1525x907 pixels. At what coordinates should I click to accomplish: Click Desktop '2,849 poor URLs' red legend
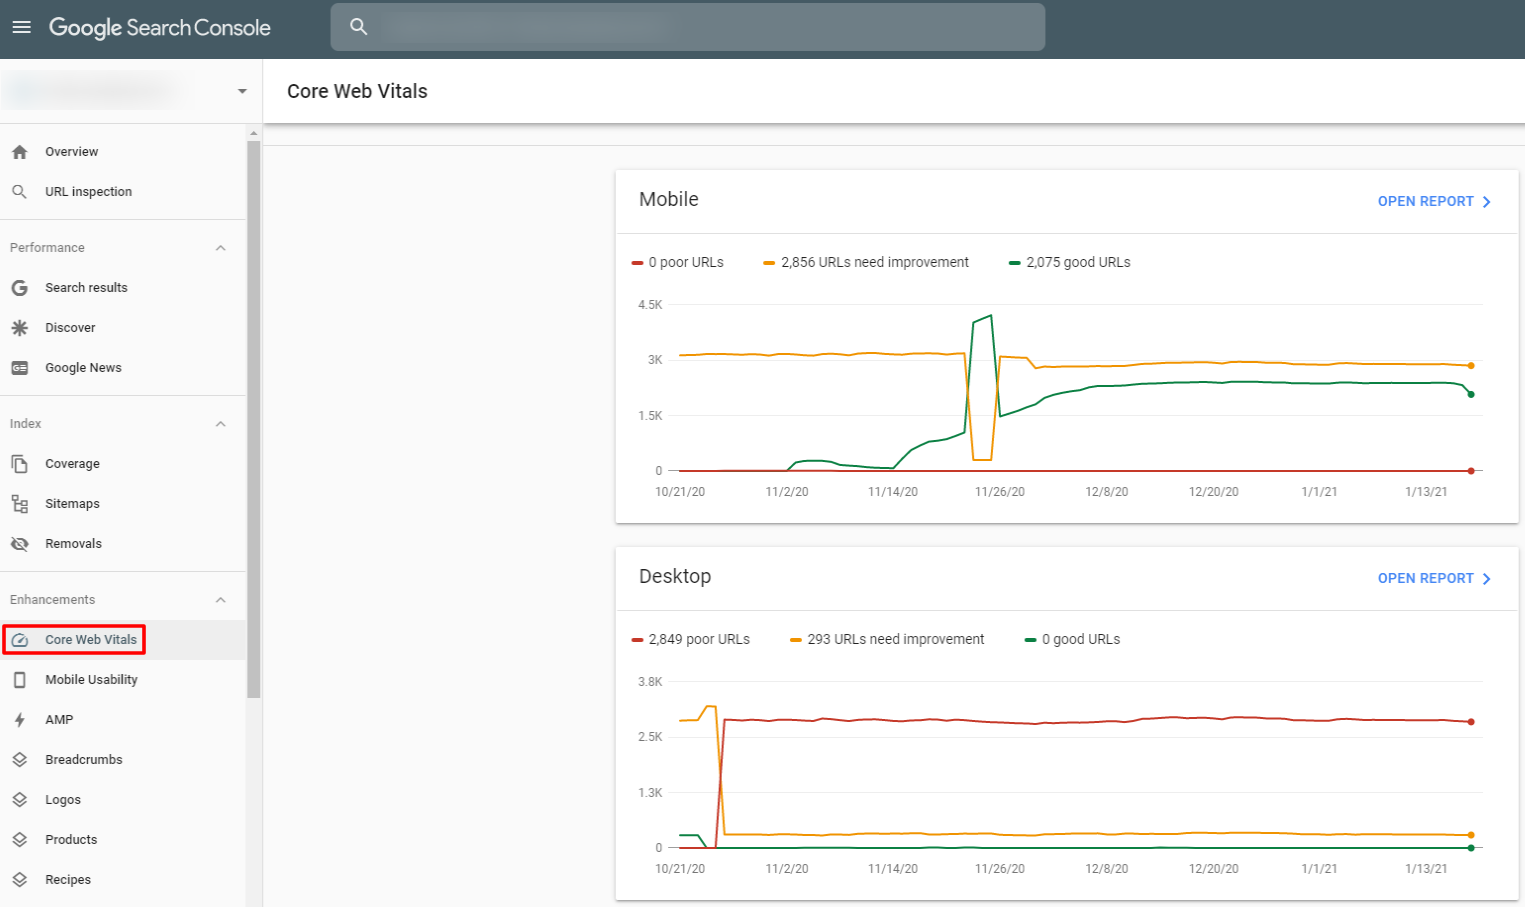[x=691, y=640]
